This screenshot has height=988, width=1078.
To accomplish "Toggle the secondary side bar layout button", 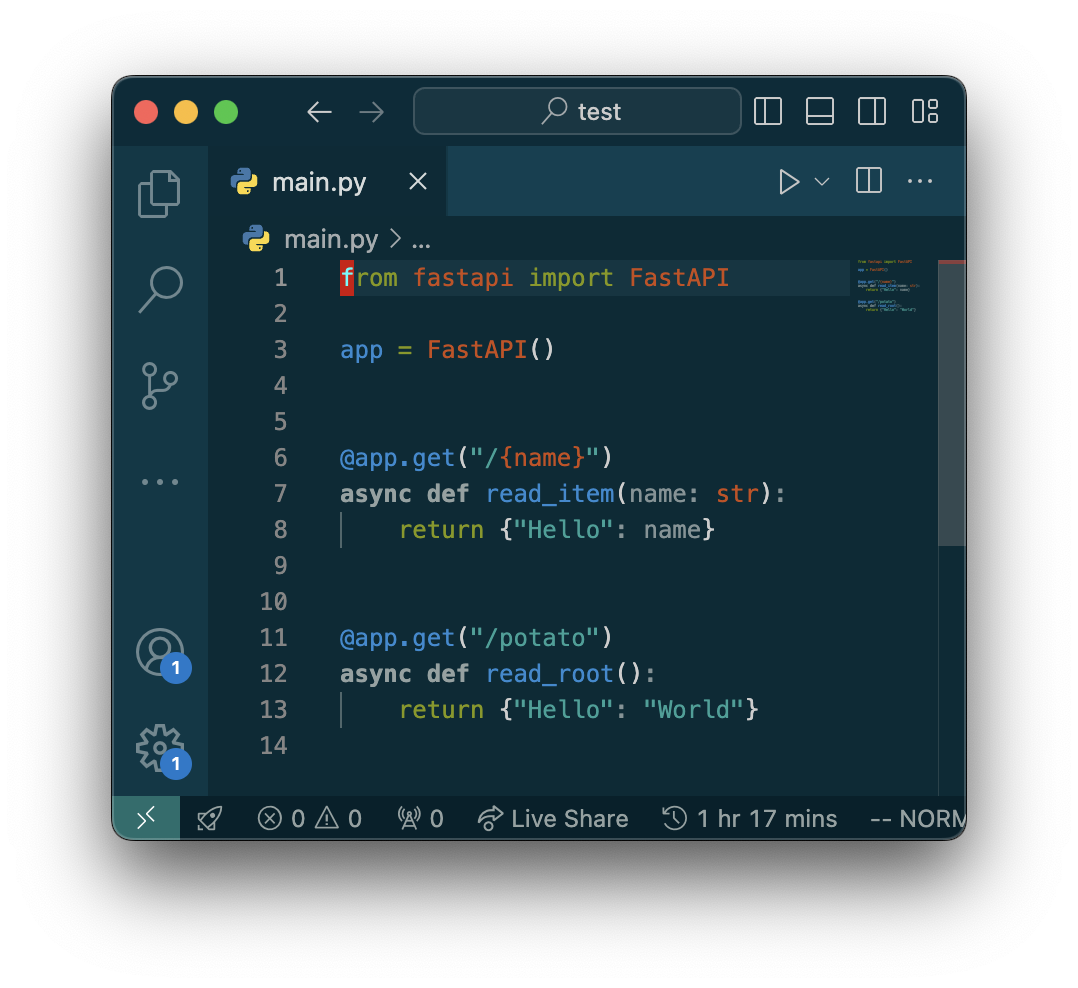I will (872, 111).
